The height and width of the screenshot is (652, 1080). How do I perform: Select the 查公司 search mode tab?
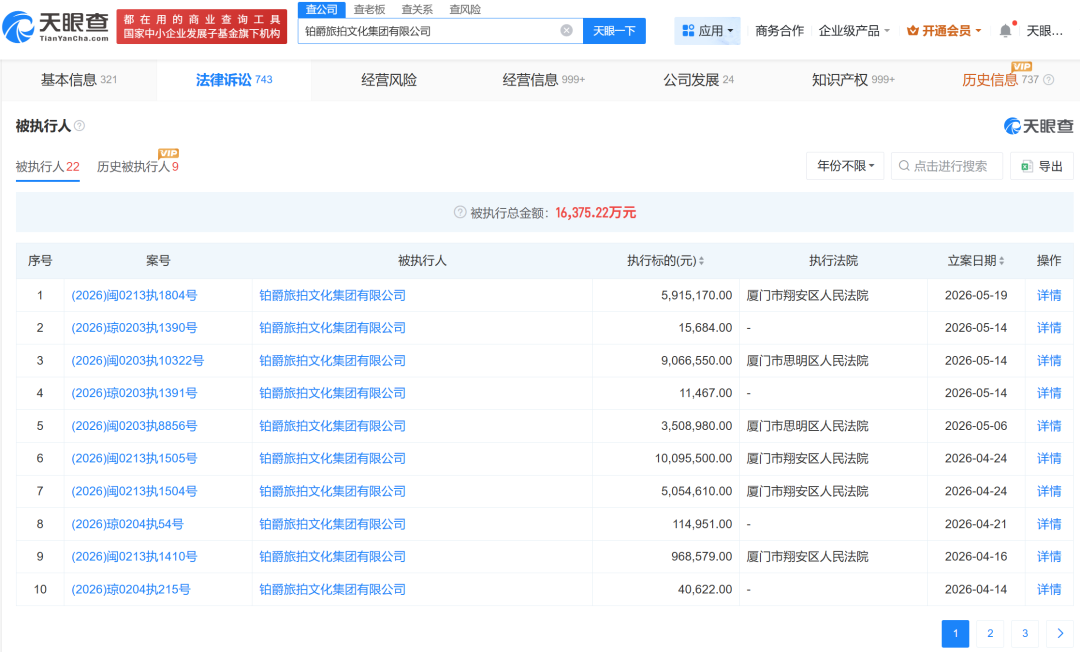pos(322,10)
